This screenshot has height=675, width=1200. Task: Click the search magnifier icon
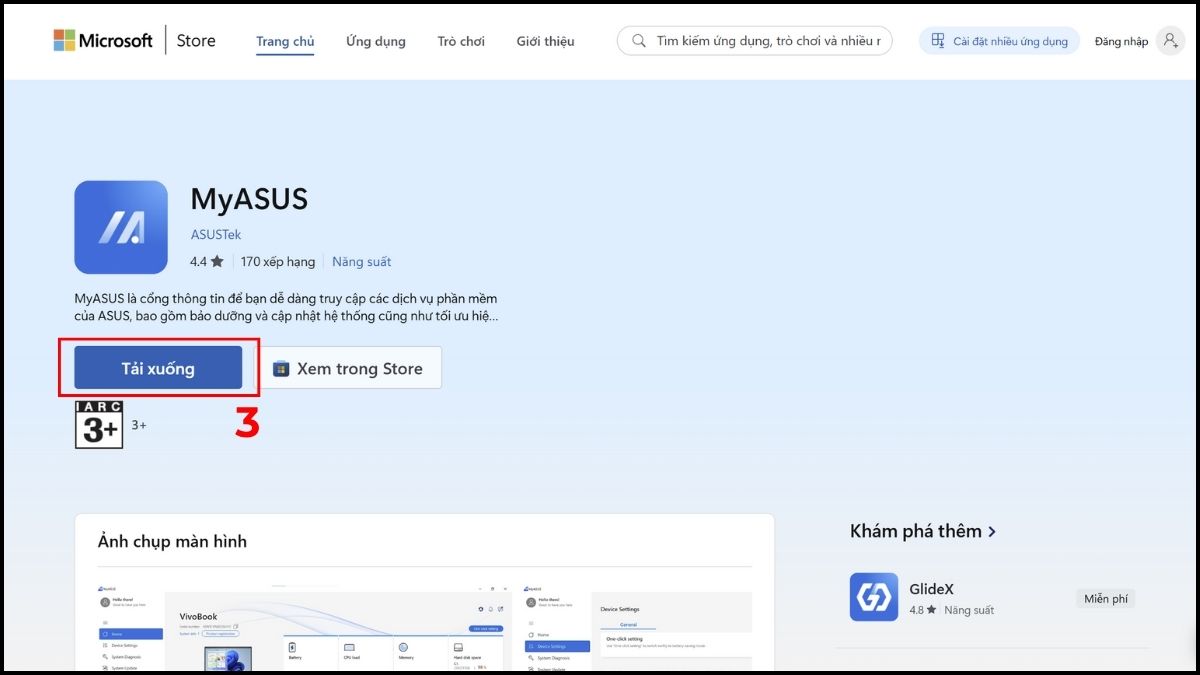637,41
